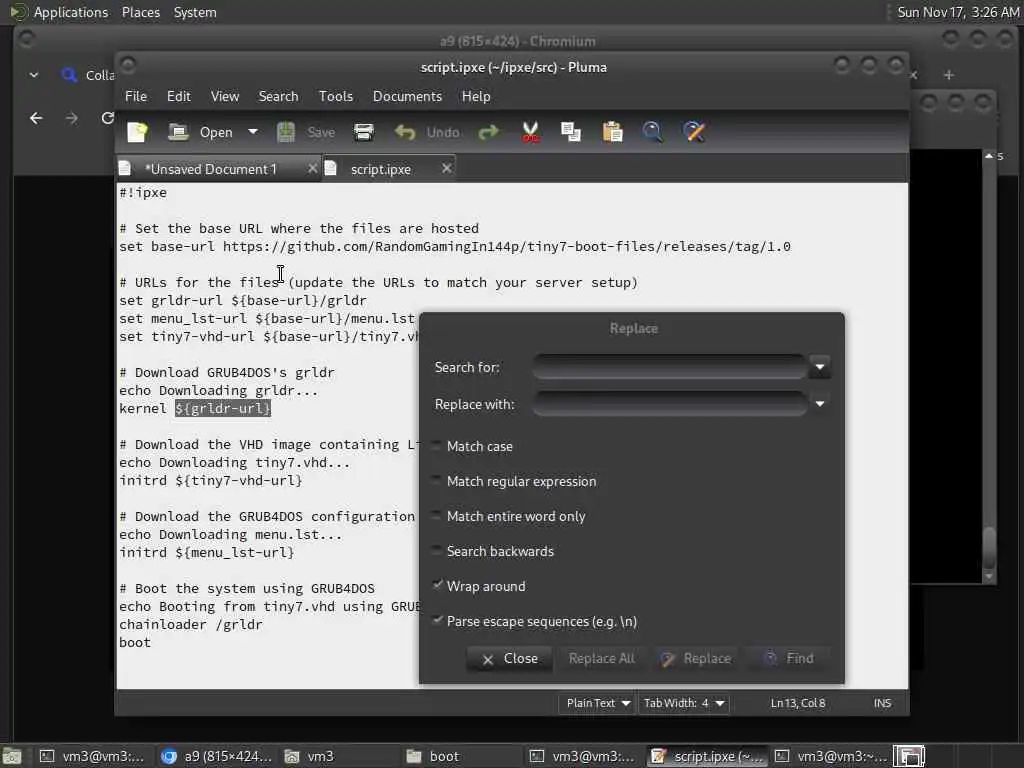
Task: Click the #!ipxe first line
Action: pyautogui.click(x=143, y=193)
